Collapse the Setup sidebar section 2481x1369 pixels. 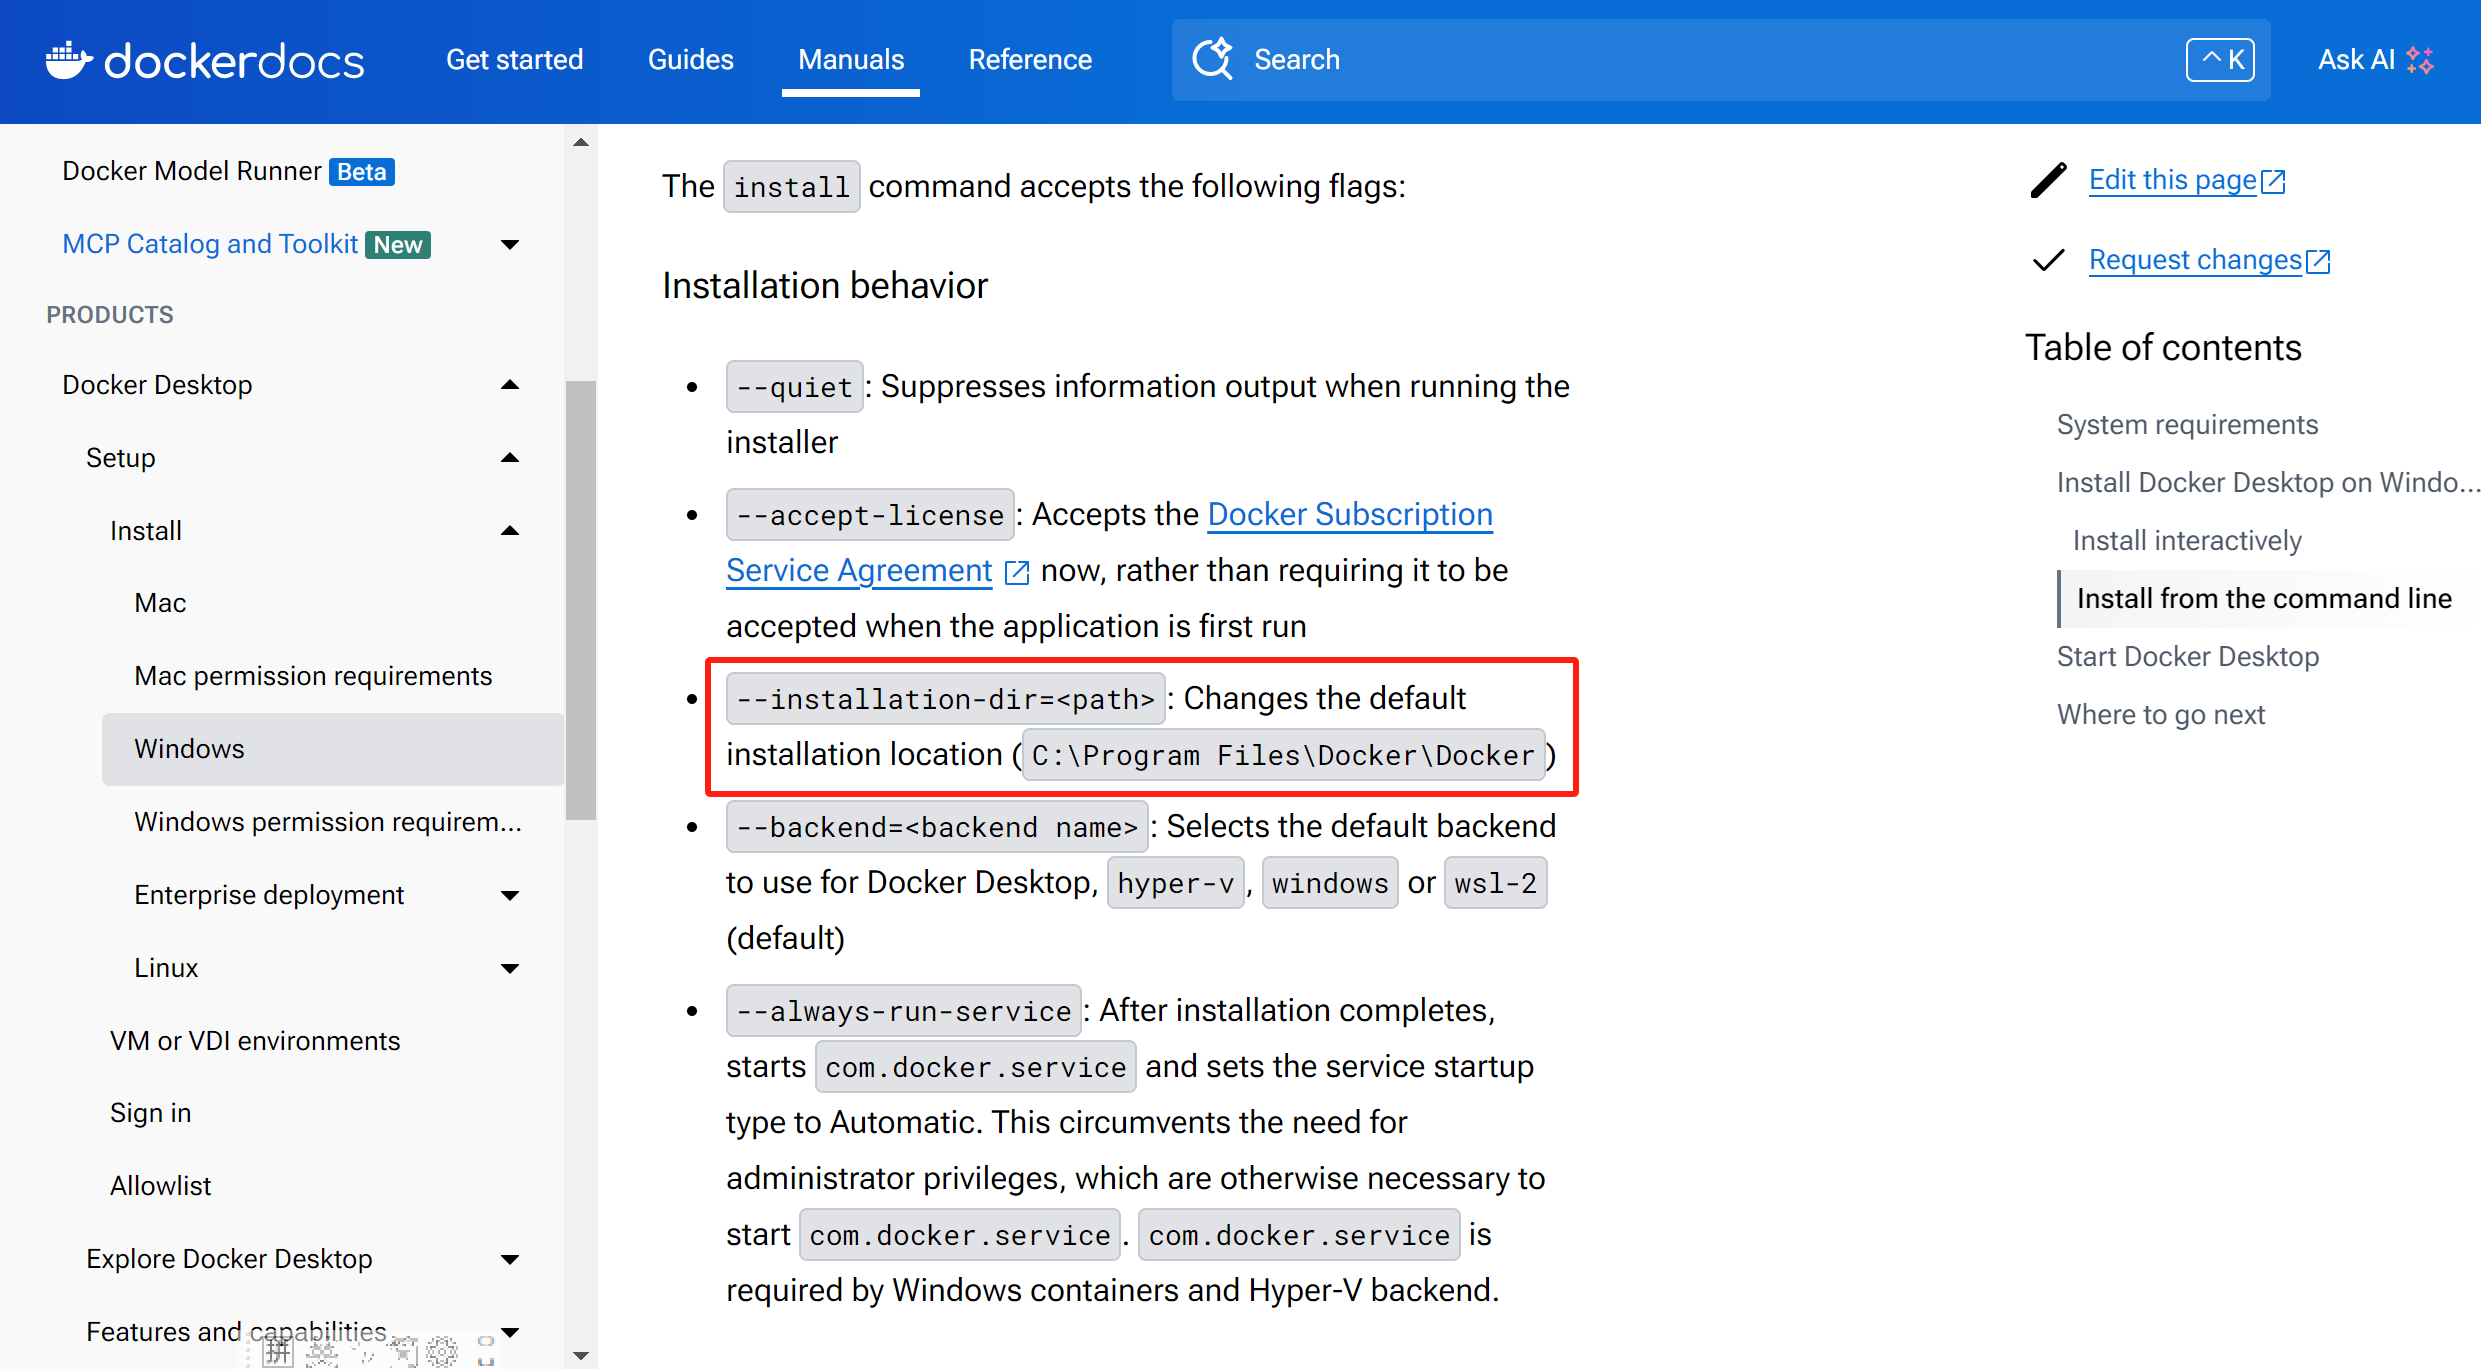[x=510, y=458]
